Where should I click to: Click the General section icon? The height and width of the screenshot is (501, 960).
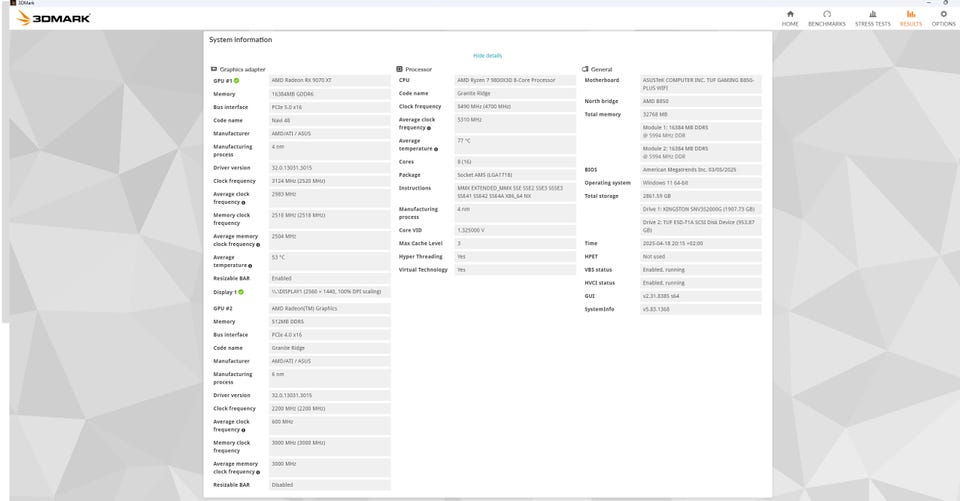[585, 69]
